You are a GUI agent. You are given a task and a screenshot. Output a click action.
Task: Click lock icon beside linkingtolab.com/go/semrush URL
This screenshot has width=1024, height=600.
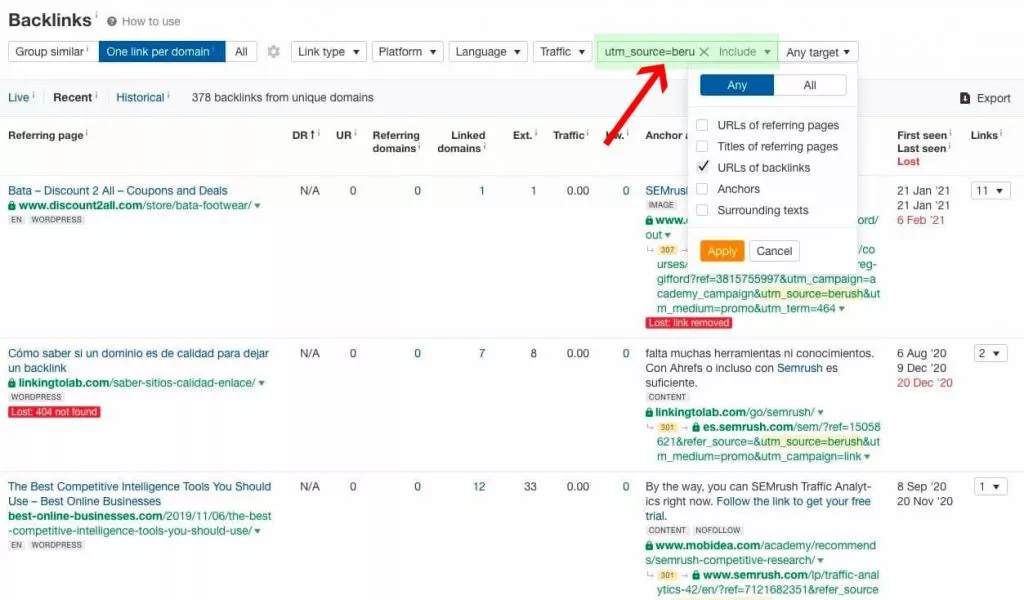[649, 413]
